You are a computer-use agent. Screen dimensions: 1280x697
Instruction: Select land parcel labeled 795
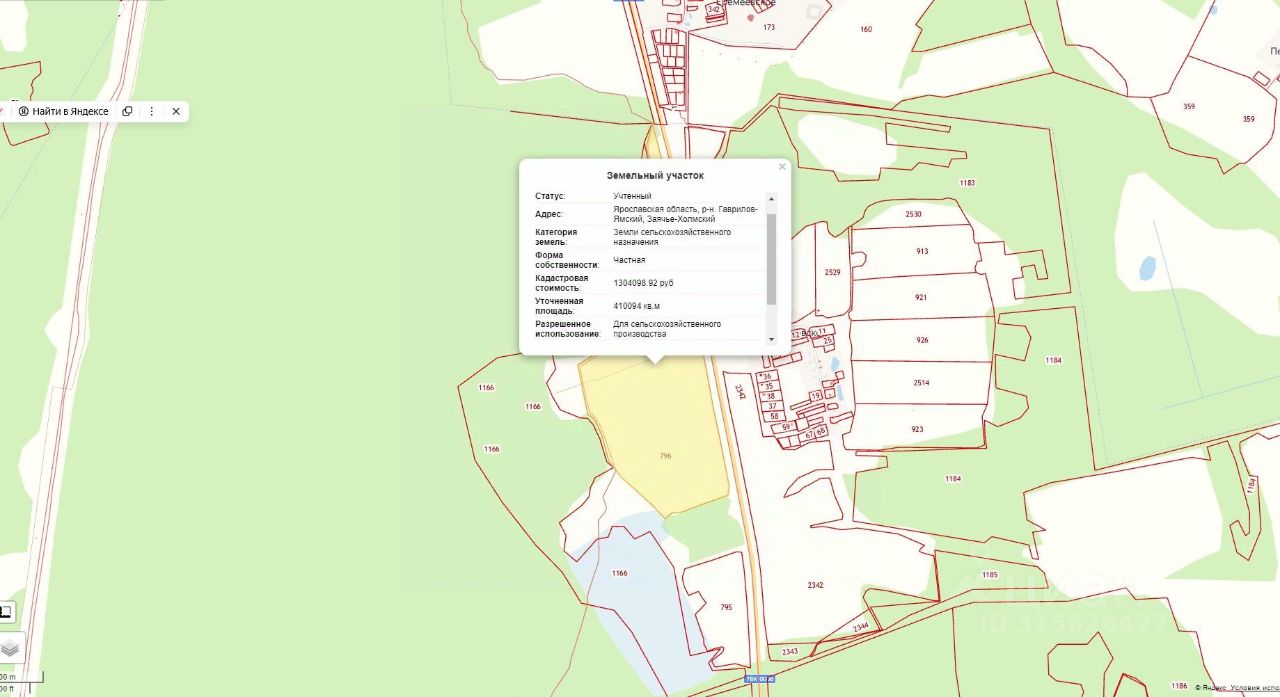[x=726, y=607]
